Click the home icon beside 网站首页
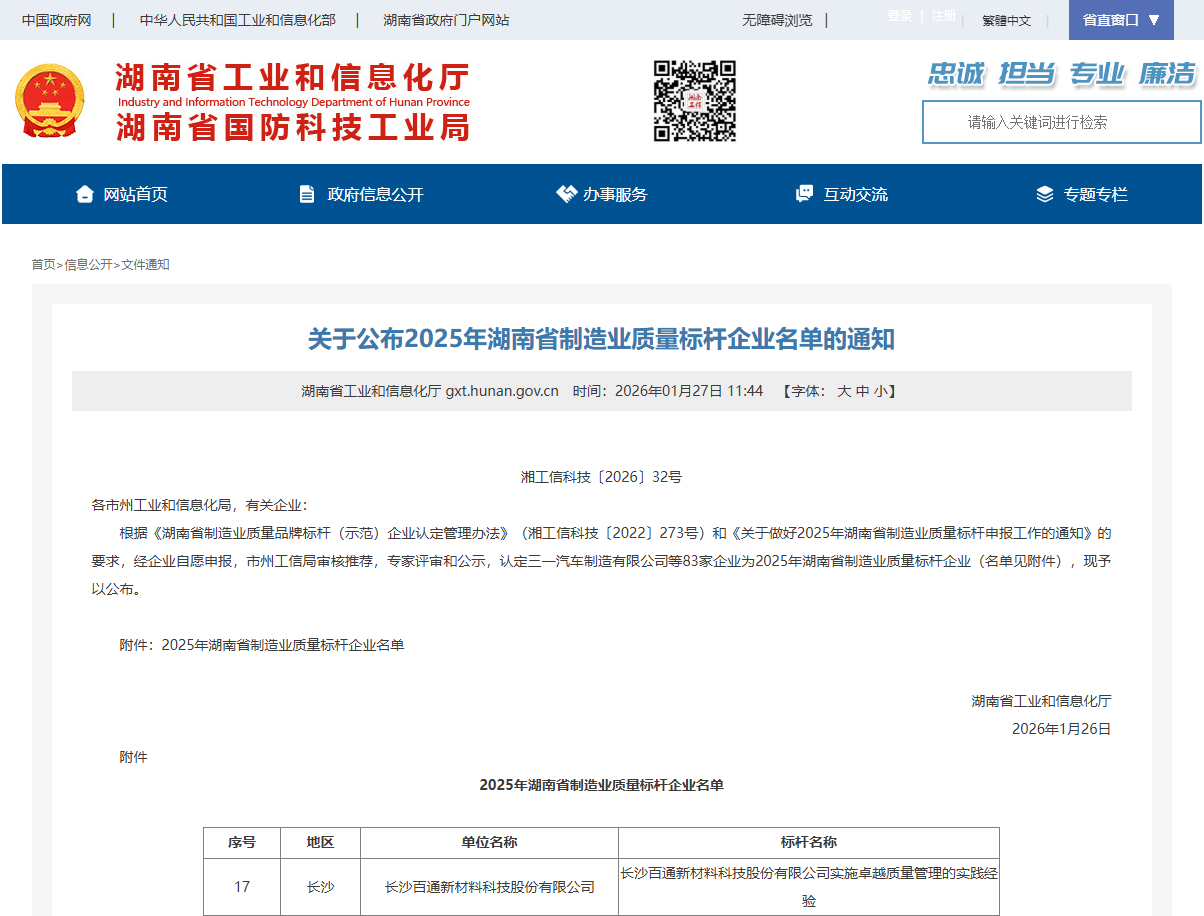Screen dimensions: 1204x916 [x=85, y=194]
